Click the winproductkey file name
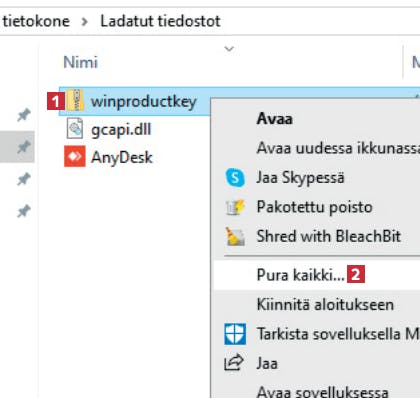Image resolution: width=420 pixels, height=398 pixels. [143, 101]
